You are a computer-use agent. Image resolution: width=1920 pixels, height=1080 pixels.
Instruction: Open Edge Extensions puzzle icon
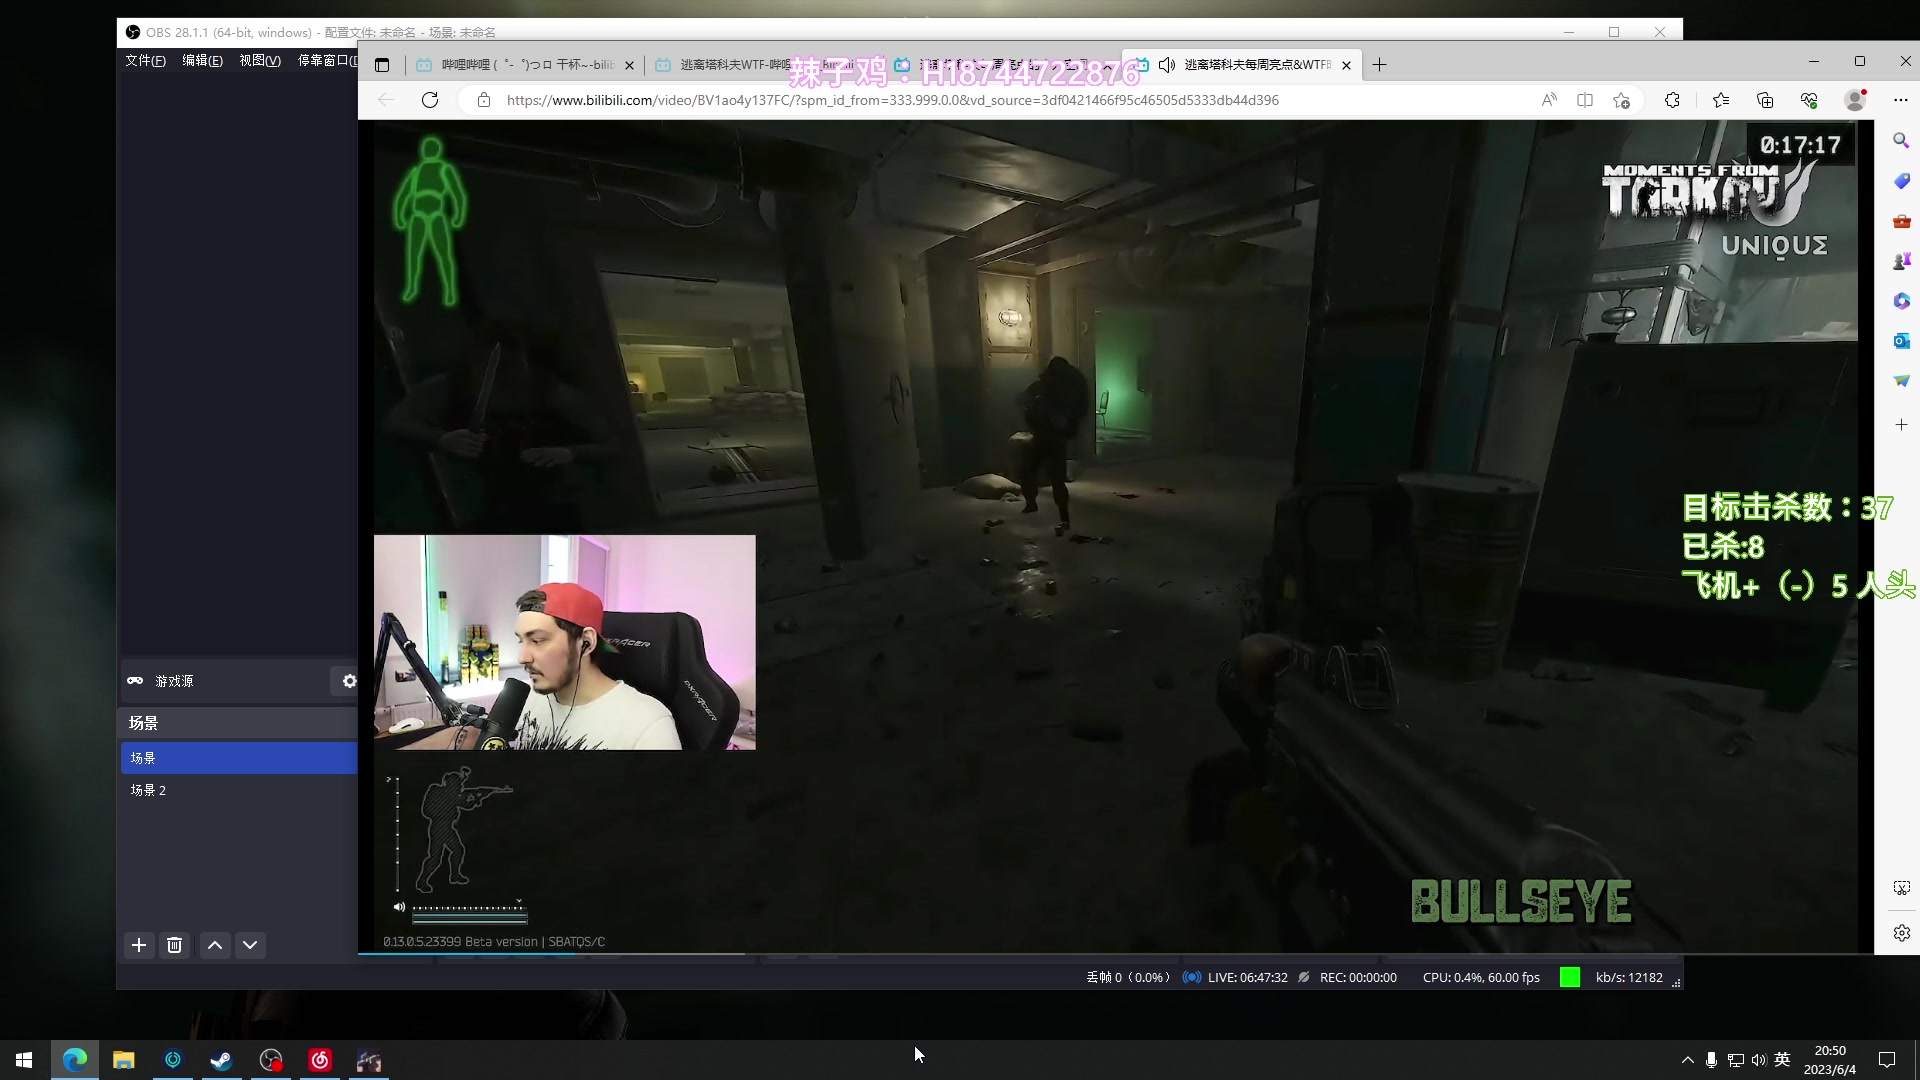coord(1672,100)
